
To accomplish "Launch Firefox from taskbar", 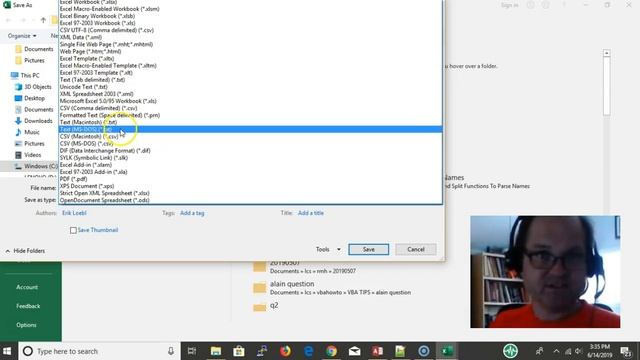I will pos(285,351).
